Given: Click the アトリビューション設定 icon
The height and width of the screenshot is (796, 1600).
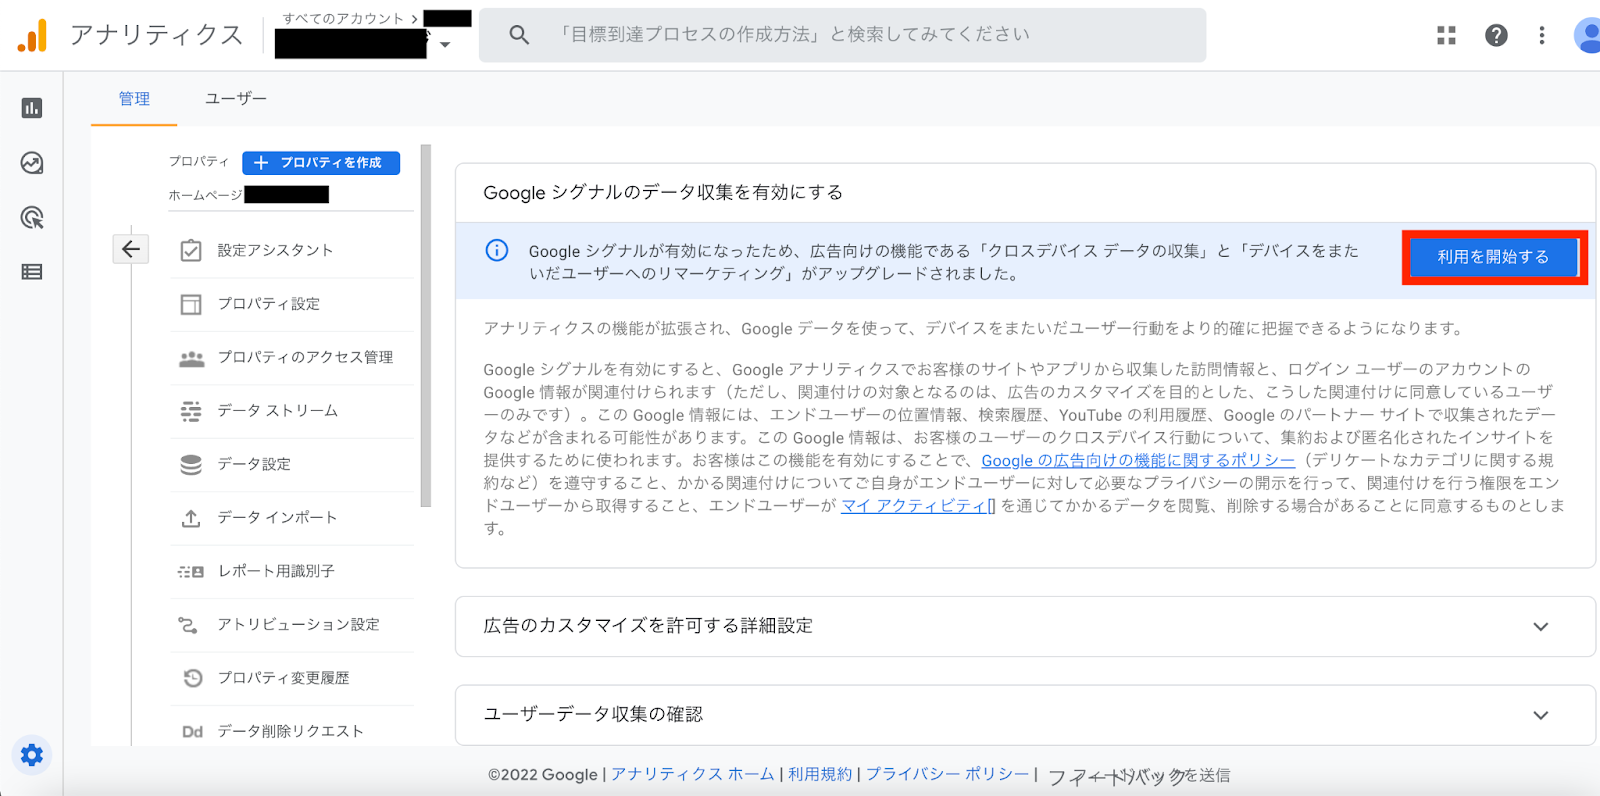Looking at the screenshot, I should pos(188,625).
